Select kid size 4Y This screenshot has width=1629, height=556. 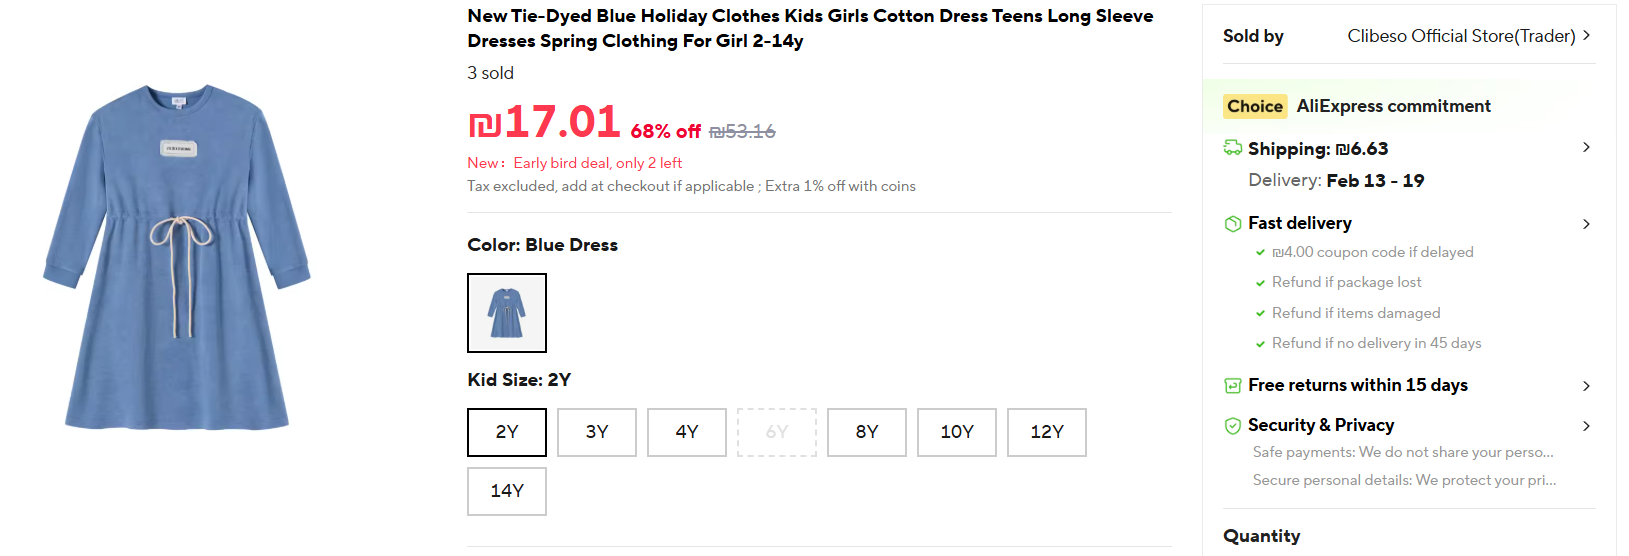[687, 432]
